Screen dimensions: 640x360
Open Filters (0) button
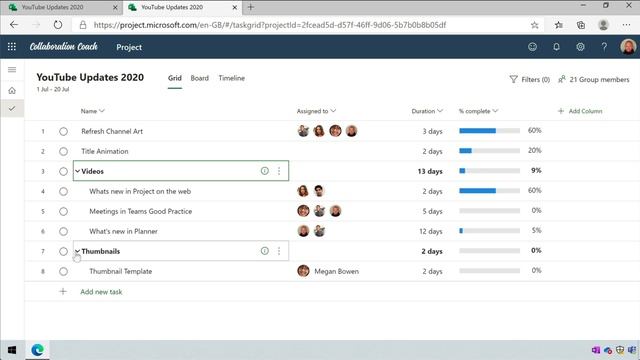[530, 80]
